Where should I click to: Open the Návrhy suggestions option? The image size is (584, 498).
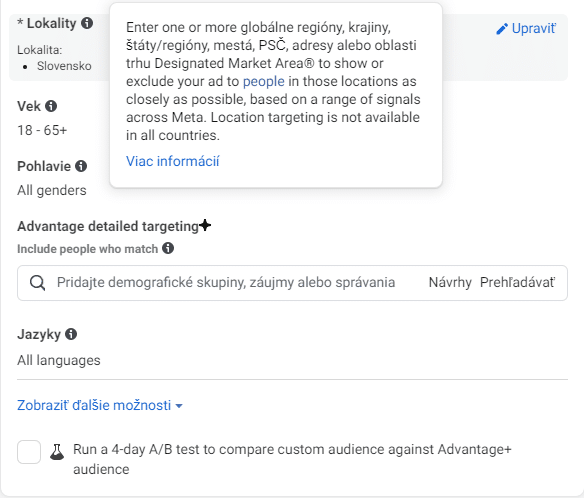450,283
